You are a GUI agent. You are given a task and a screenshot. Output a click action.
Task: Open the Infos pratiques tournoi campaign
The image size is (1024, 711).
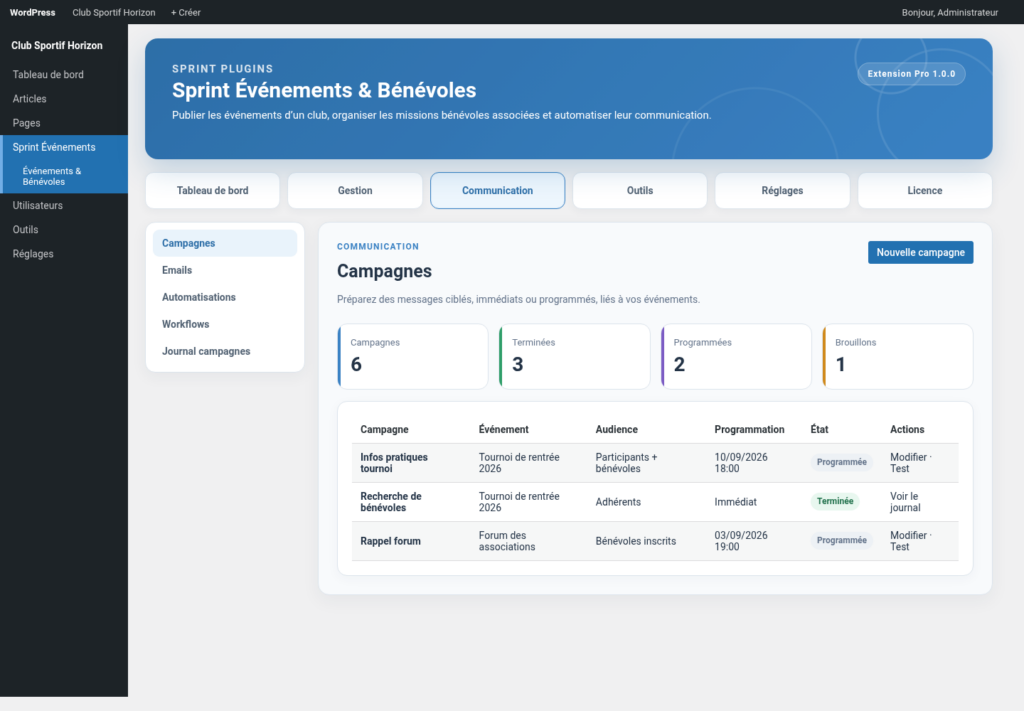(394, 463)
